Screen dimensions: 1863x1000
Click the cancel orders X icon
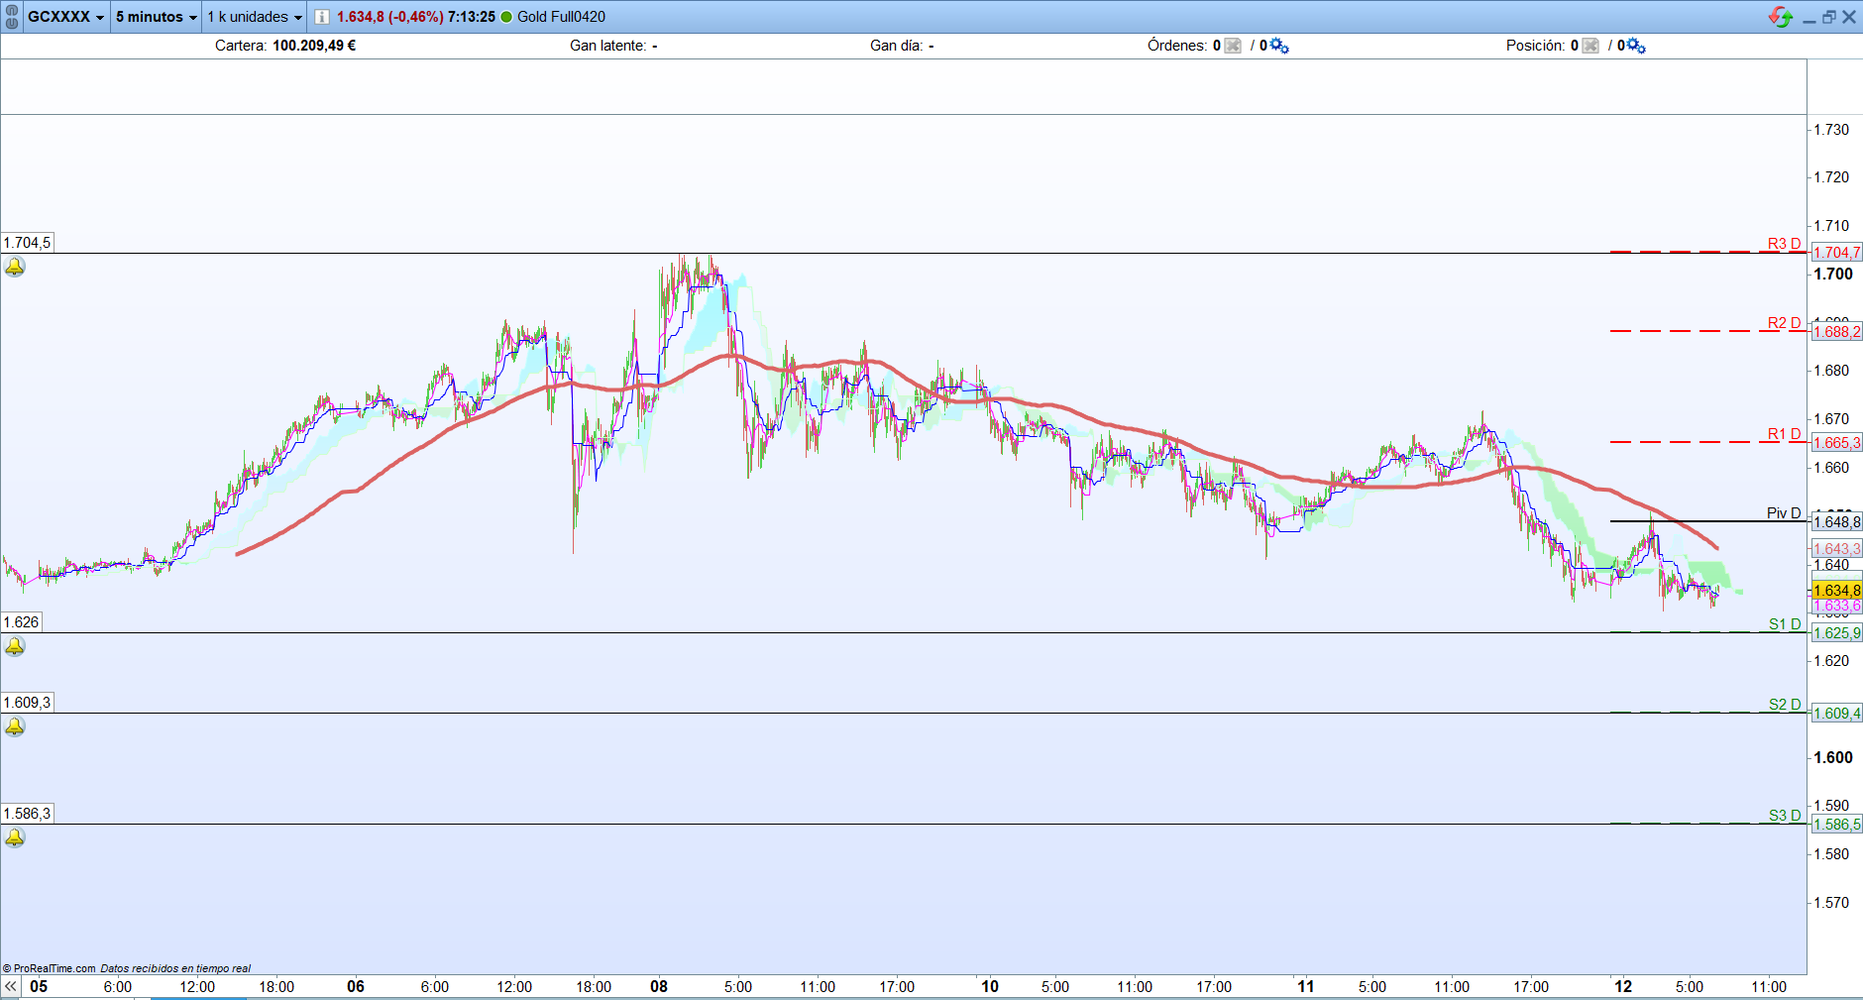pos(1233,46)
